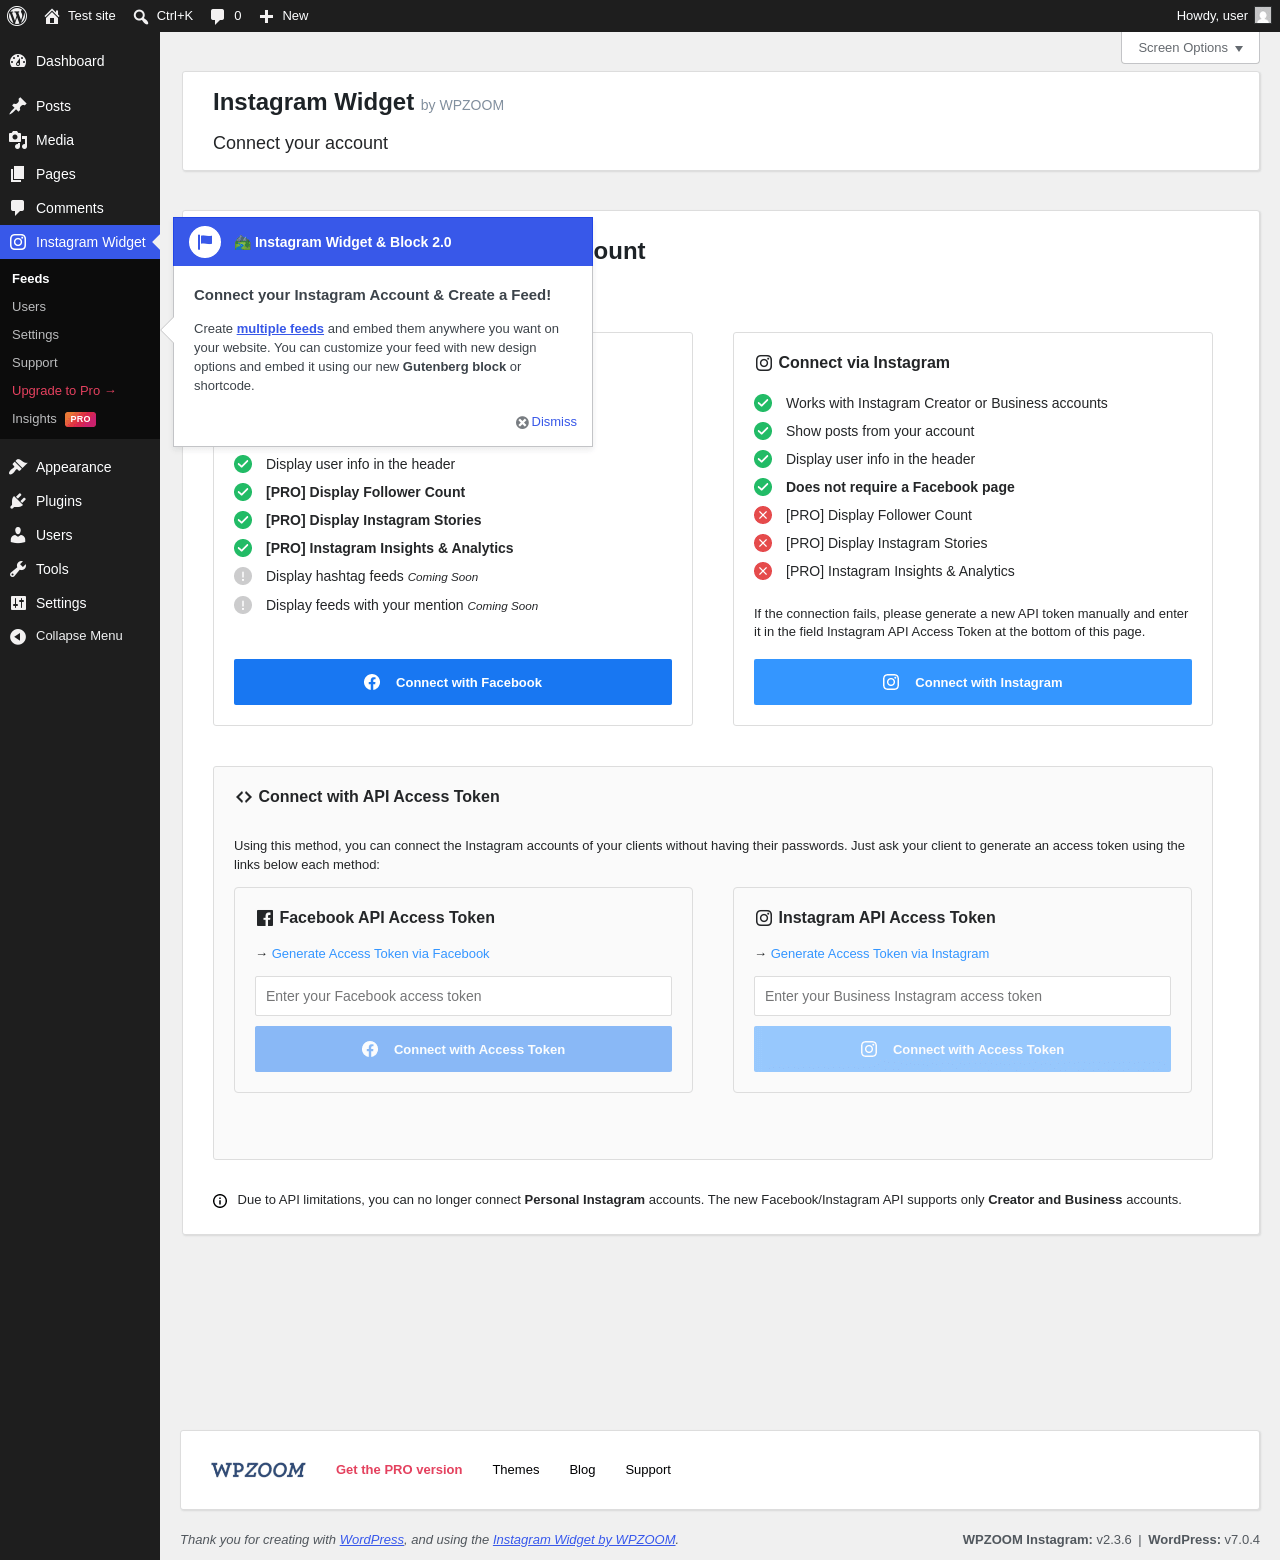Click 'Display hashtag feeds' Coming Soon row
This screenshot has width=1280, height=1560.
click(372, 576)
